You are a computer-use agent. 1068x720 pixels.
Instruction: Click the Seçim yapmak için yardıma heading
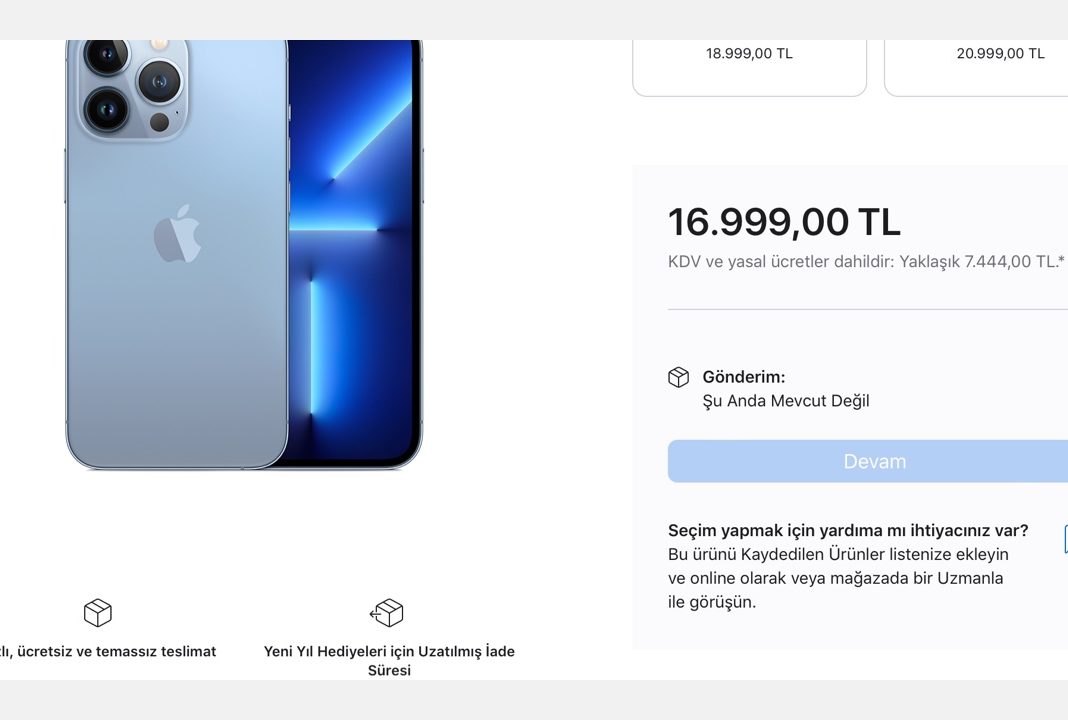click(848, 530)
